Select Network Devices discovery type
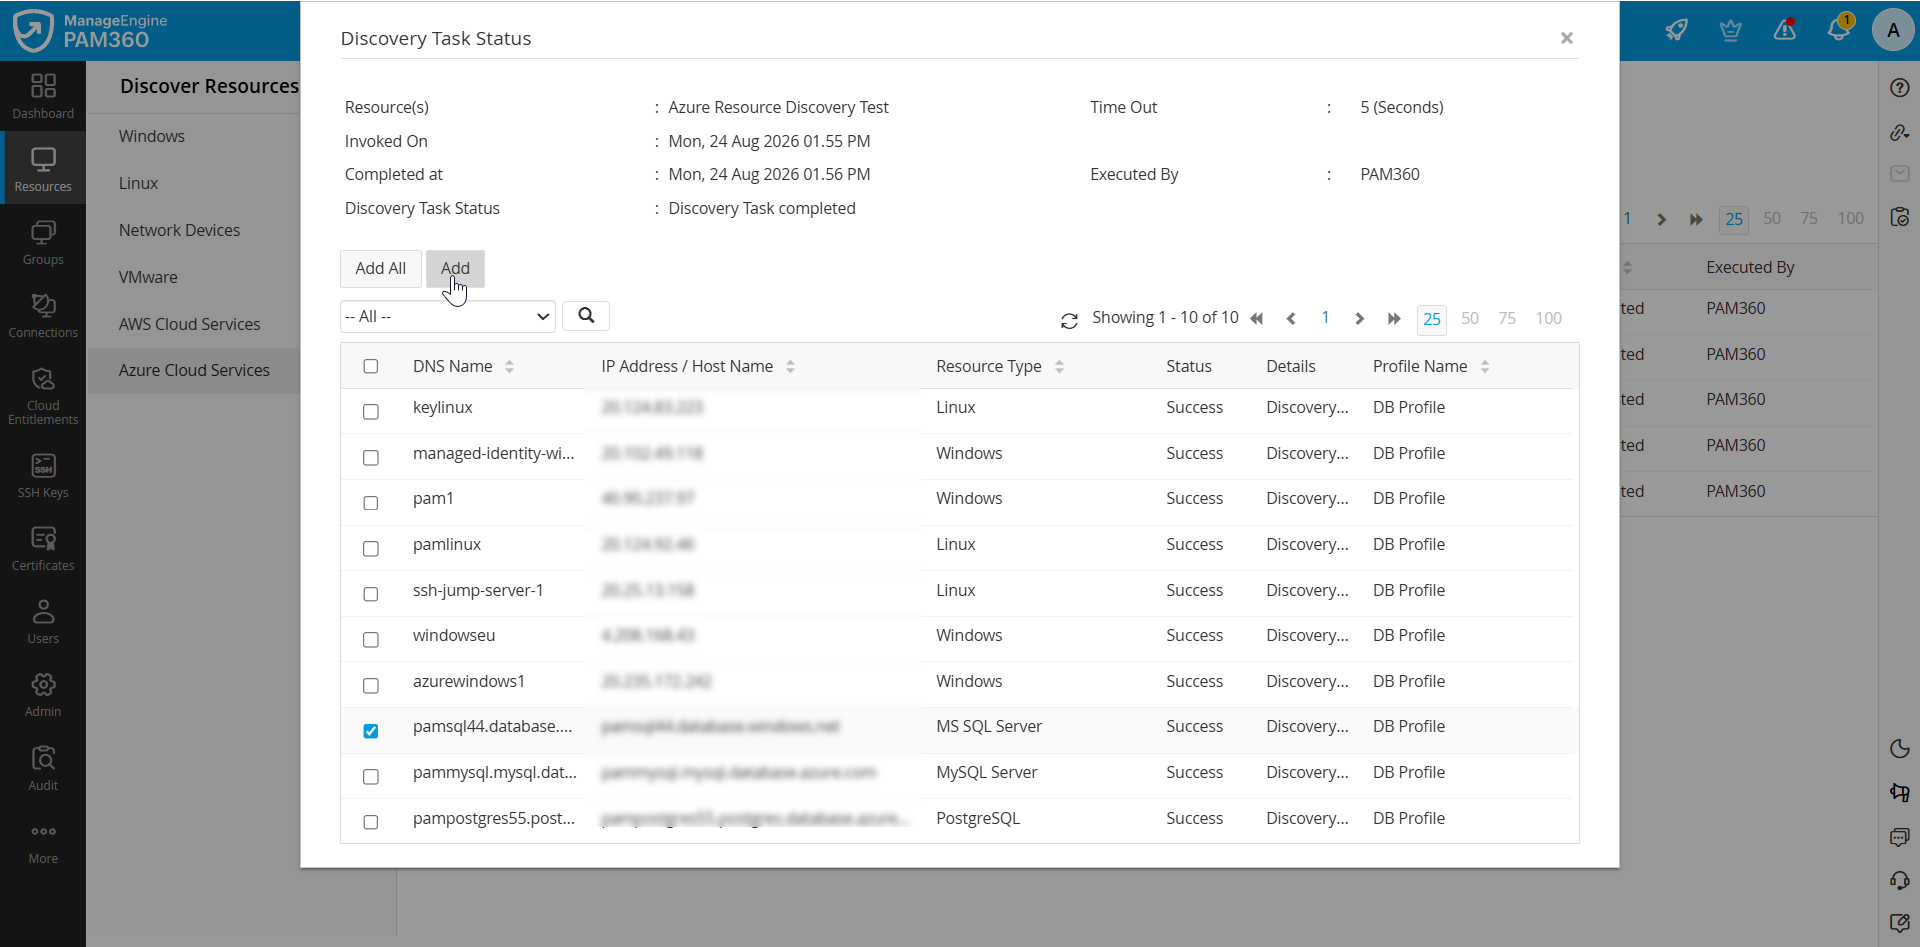Screen dimensions: 1920x947 [x=180, y=230]
